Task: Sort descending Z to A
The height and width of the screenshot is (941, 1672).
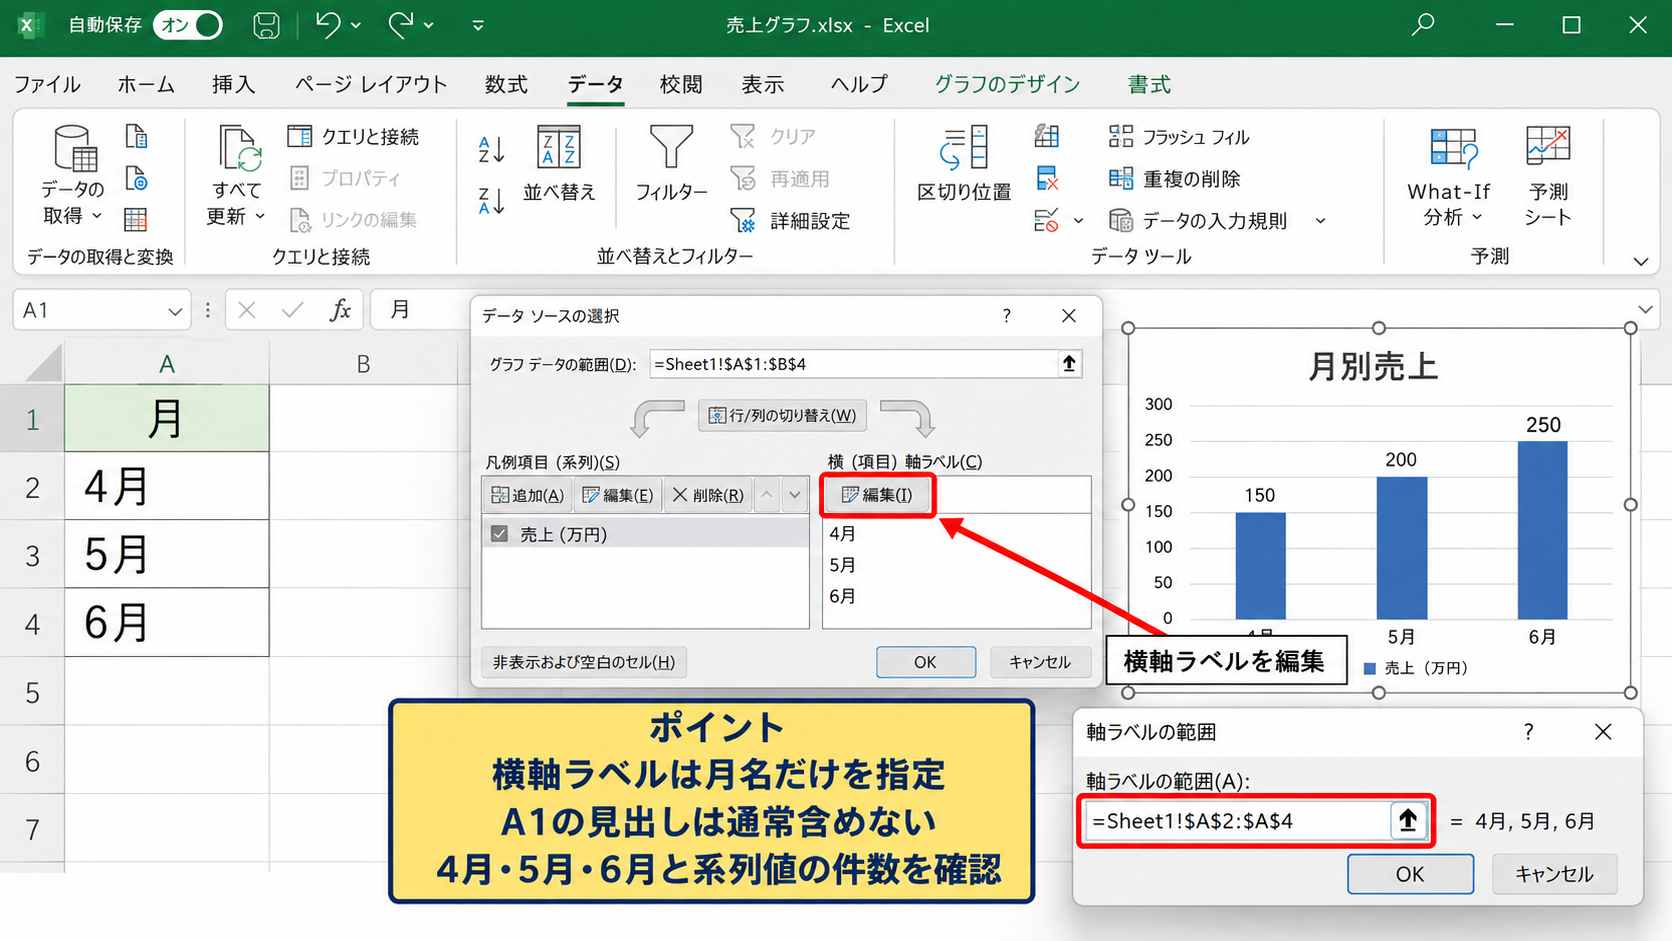Action: [491, 201]
